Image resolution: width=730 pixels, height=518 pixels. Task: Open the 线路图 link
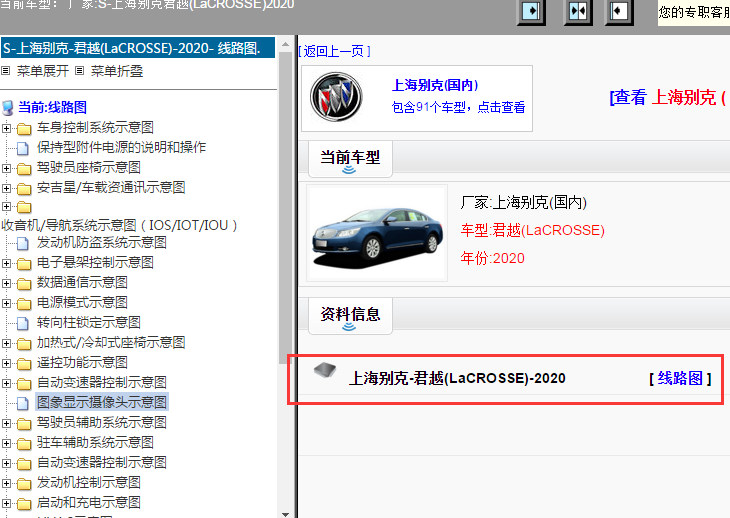point(680,378)
